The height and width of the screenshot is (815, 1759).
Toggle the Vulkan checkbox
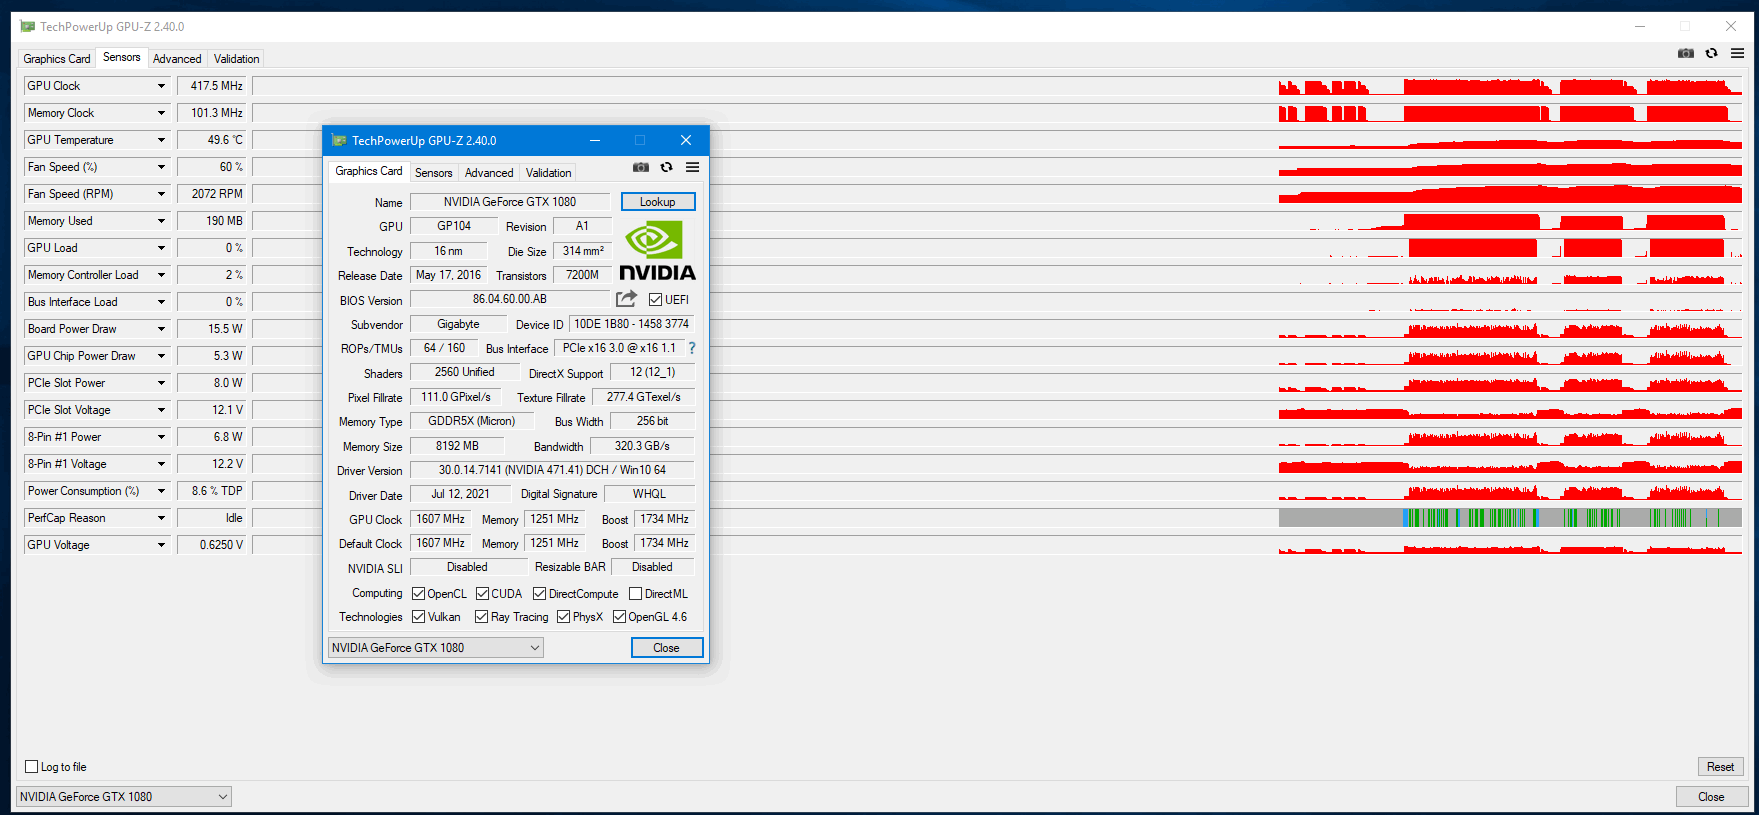tap(418, 617)
